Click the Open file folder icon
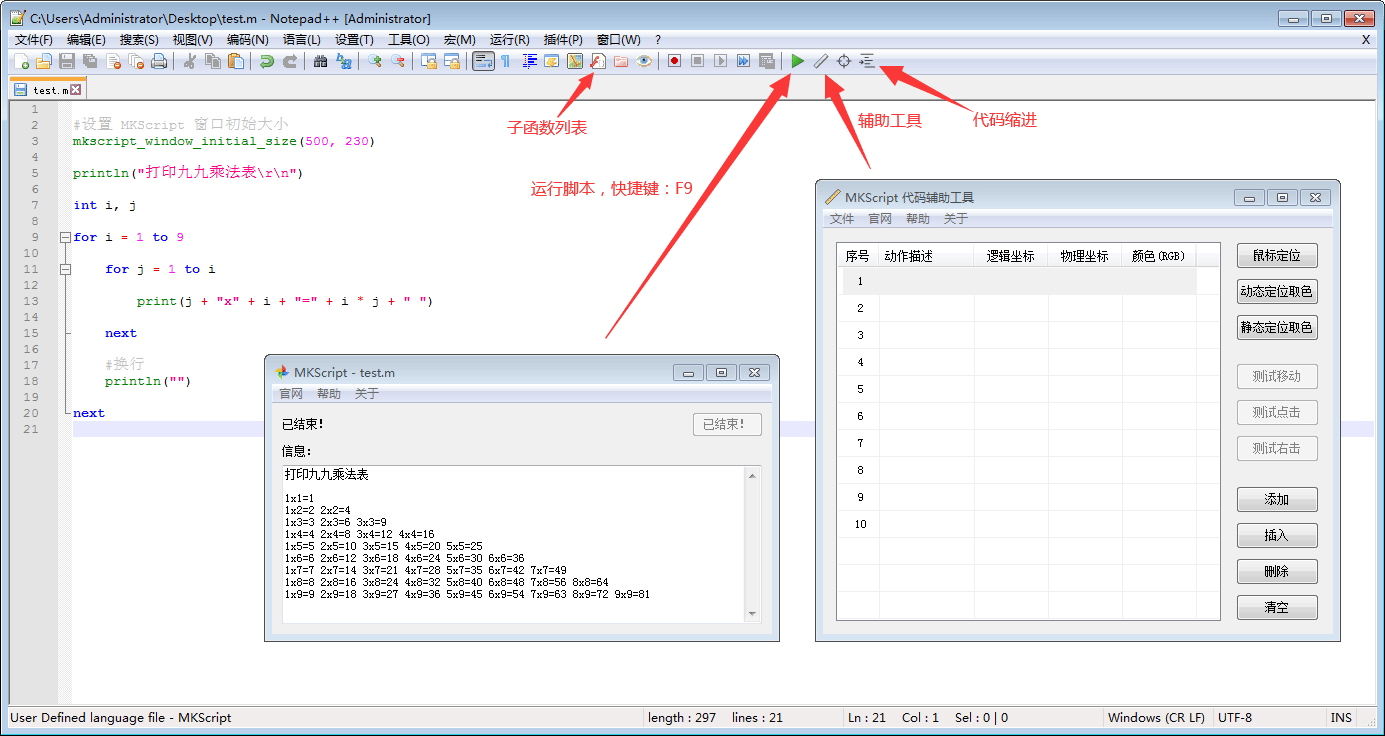The image size is (1385, 736). tap(44, 61)
